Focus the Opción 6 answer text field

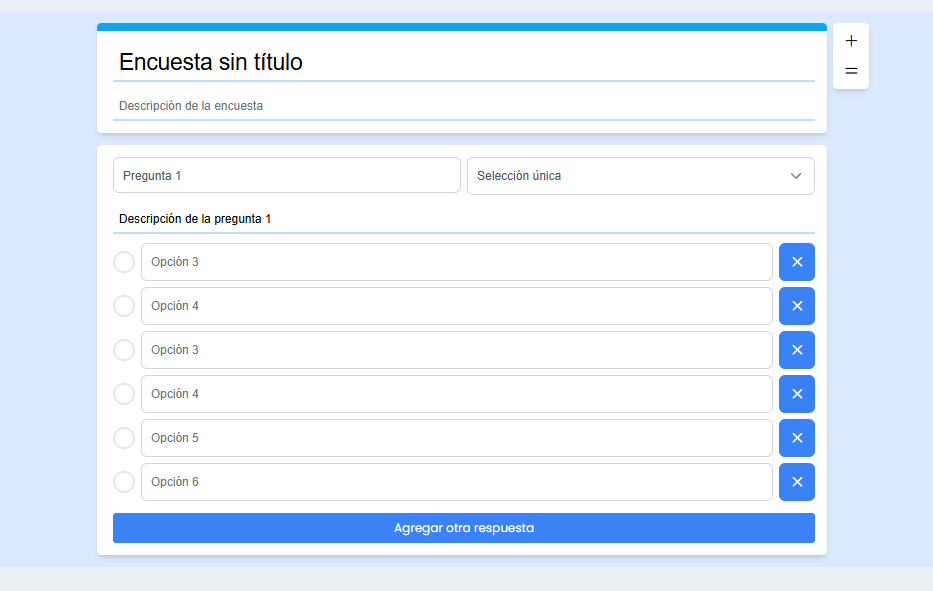click(456, 482)
